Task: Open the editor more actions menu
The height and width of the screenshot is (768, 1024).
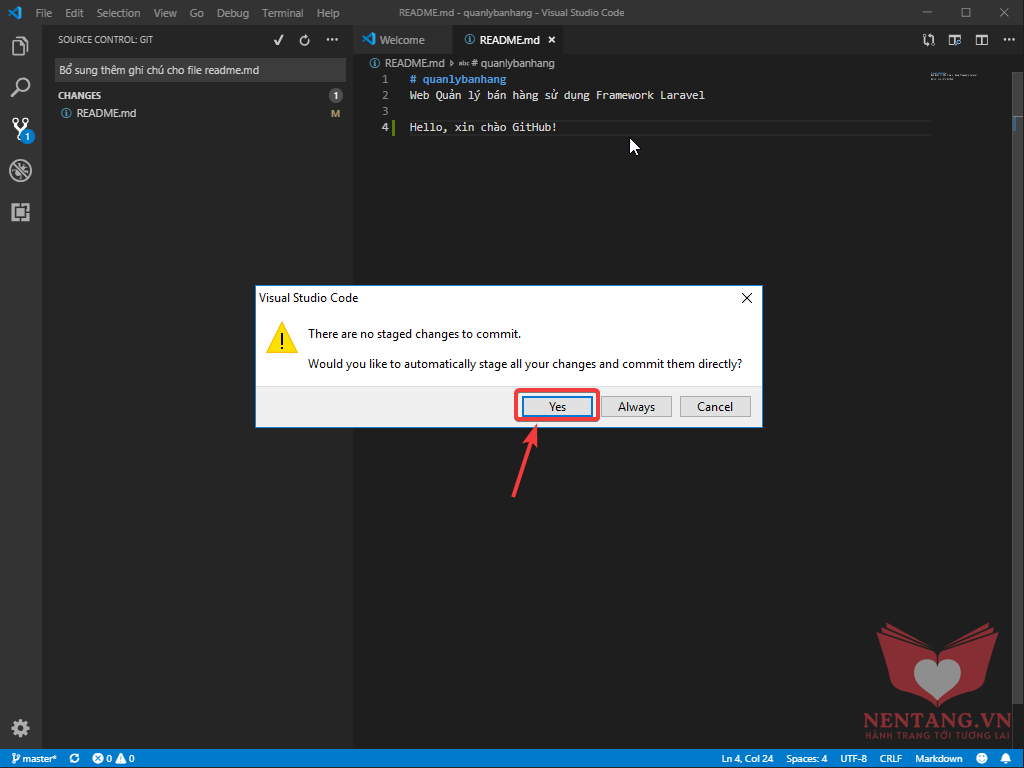Action: [x=1006, y=40]
